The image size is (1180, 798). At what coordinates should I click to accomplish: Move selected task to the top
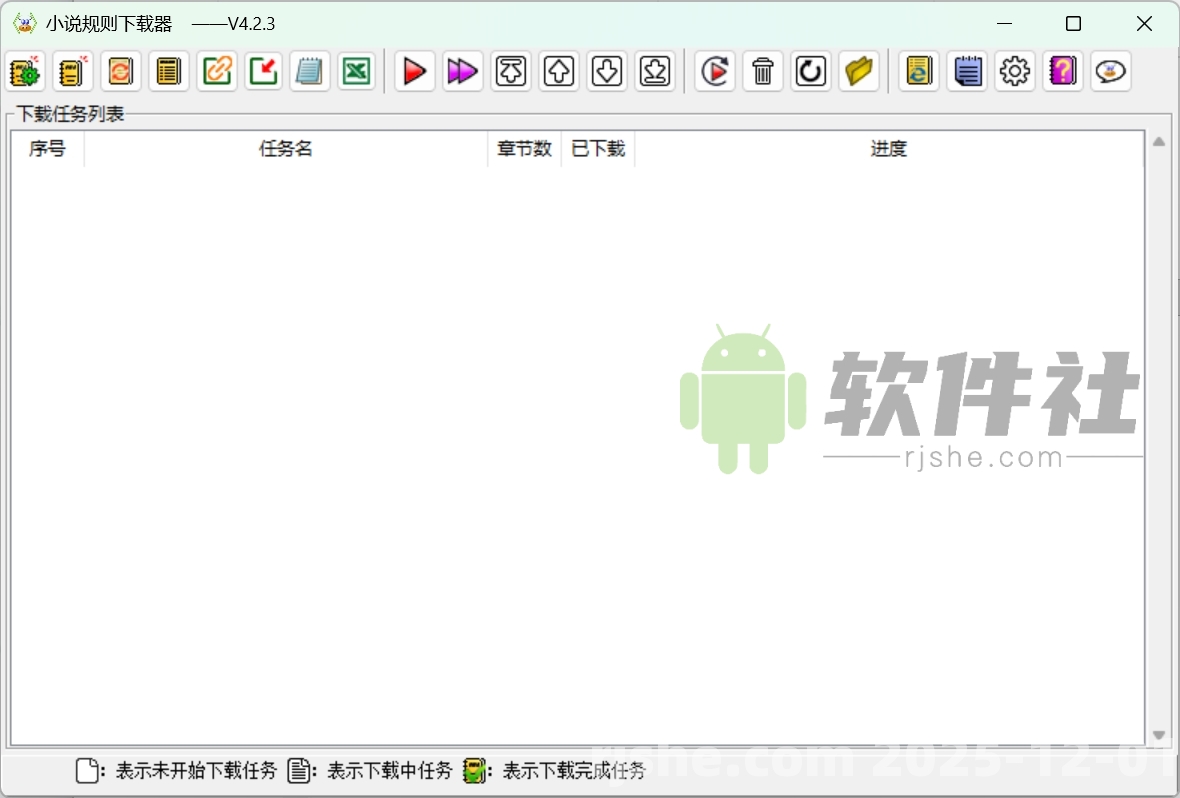tap(511, 71)
